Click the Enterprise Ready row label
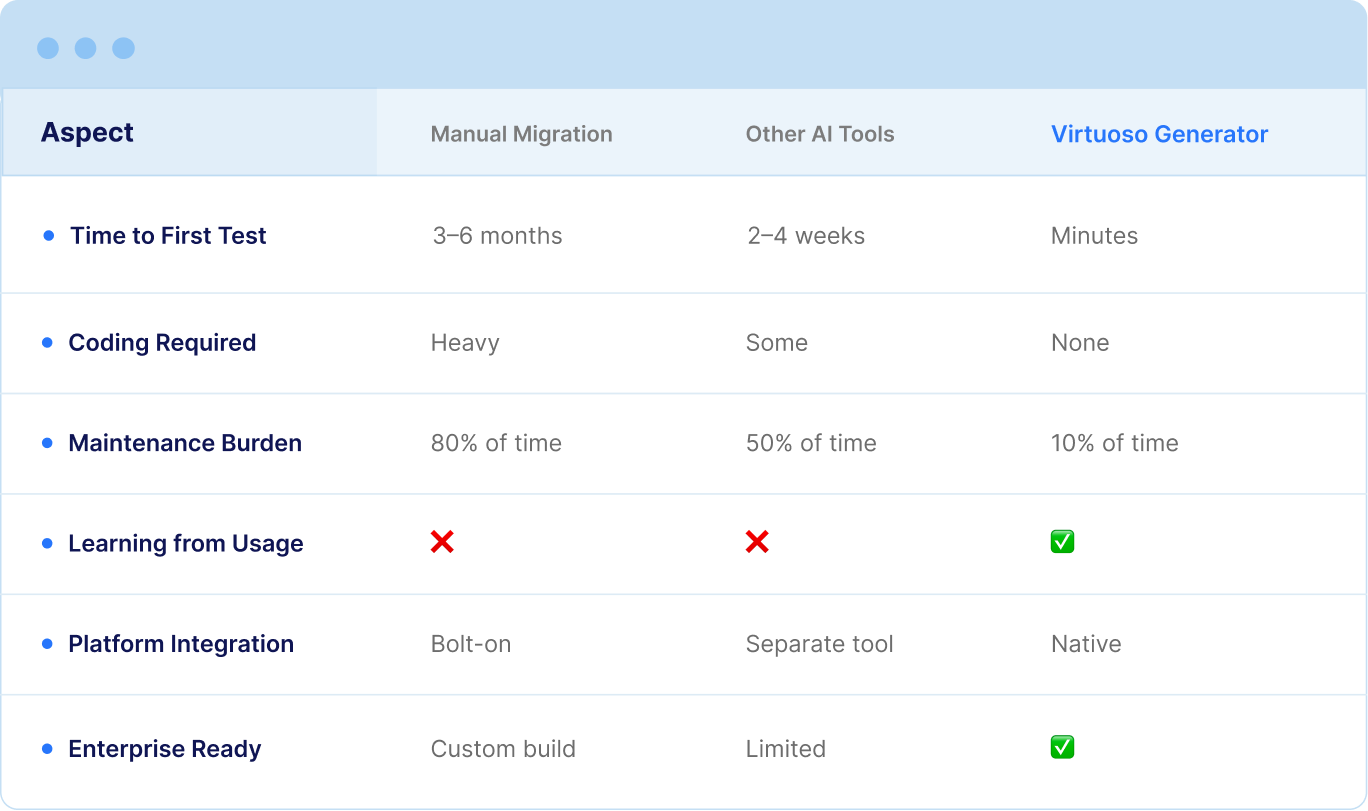 pyautogui.click(x=165, y=749)
